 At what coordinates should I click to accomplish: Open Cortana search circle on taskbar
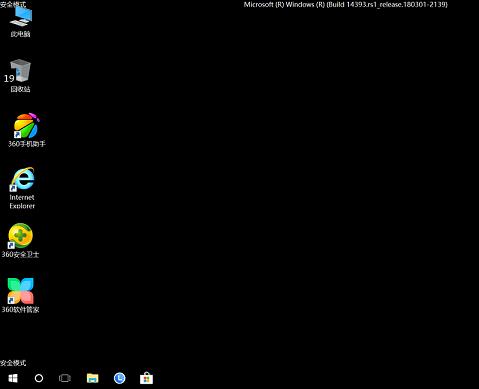click(39, 378)
